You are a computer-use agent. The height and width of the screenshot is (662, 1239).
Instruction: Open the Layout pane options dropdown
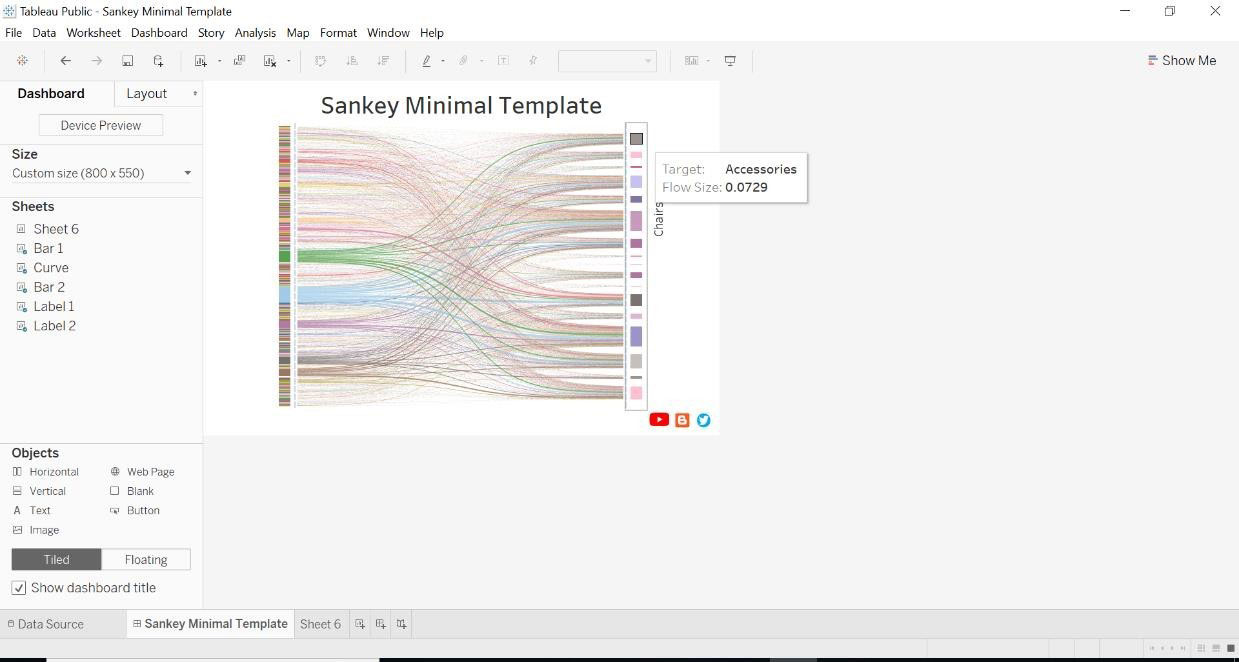point(196,93)
